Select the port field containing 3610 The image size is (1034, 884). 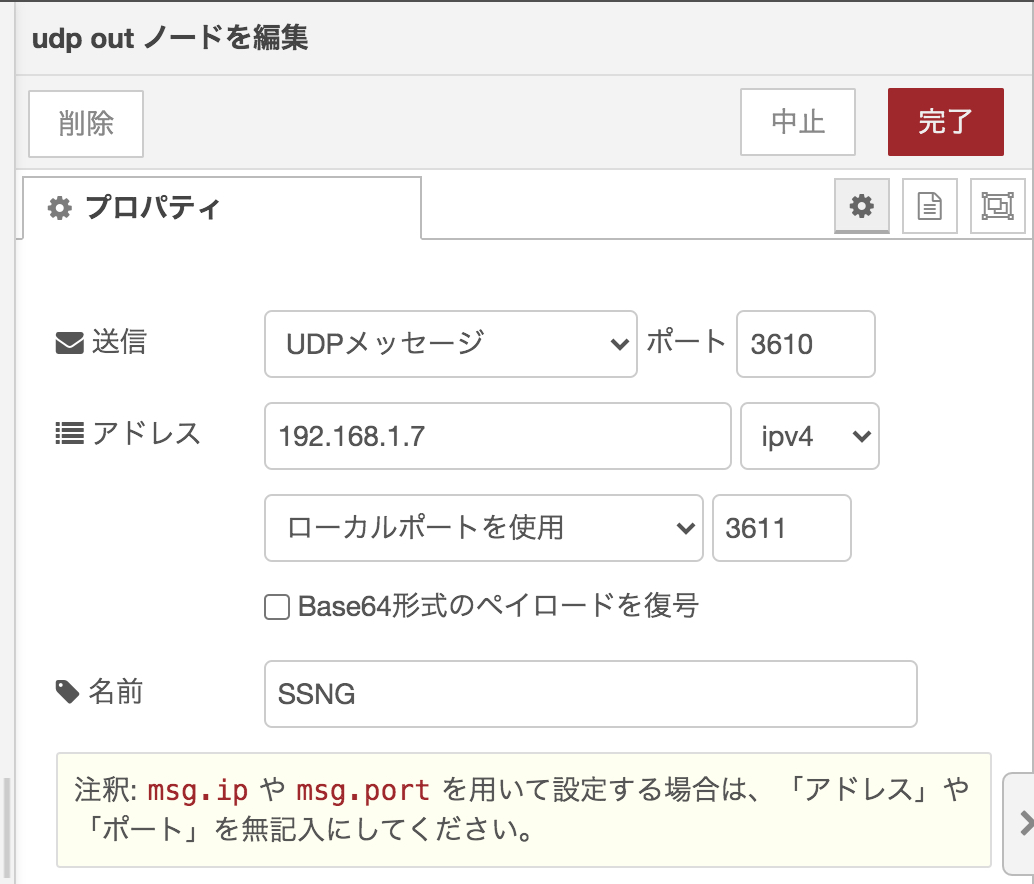pos(805,344)
